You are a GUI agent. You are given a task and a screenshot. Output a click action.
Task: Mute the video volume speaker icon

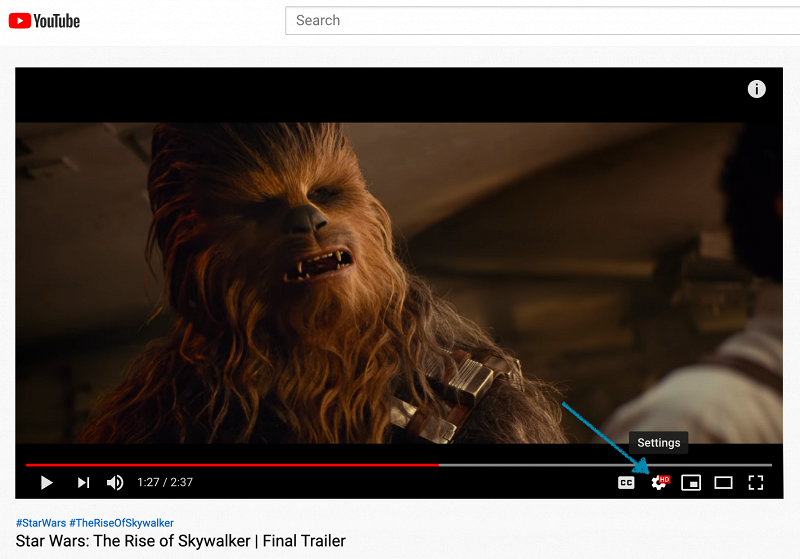[x=115, y=482]
